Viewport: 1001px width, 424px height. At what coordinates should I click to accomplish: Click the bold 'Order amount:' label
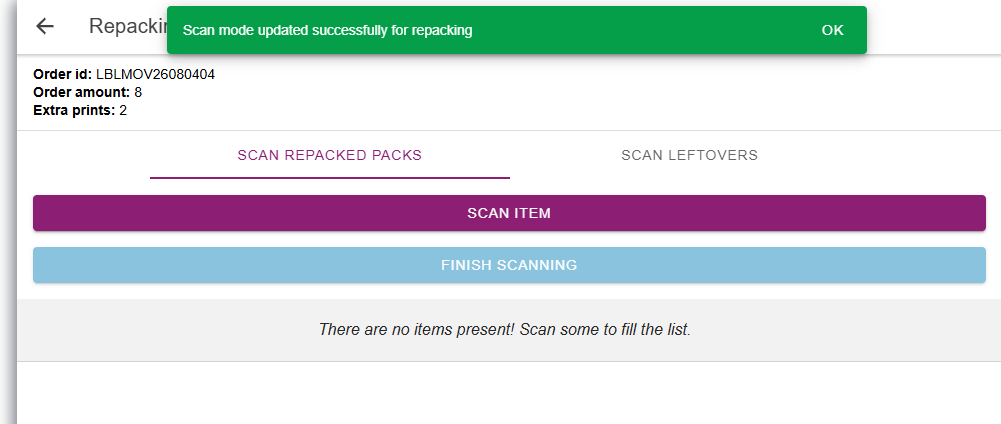point(82,93)
